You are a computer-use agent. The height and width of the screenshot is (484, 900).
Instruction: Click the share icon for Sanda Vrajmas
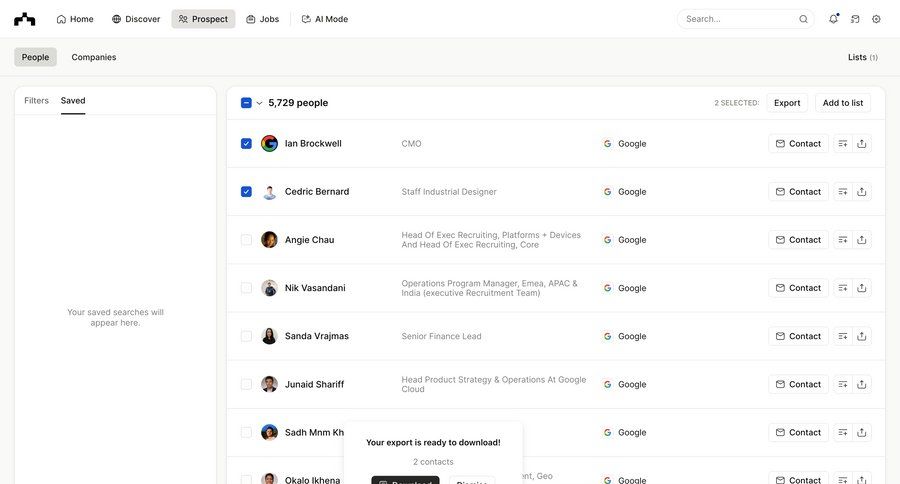862,336
